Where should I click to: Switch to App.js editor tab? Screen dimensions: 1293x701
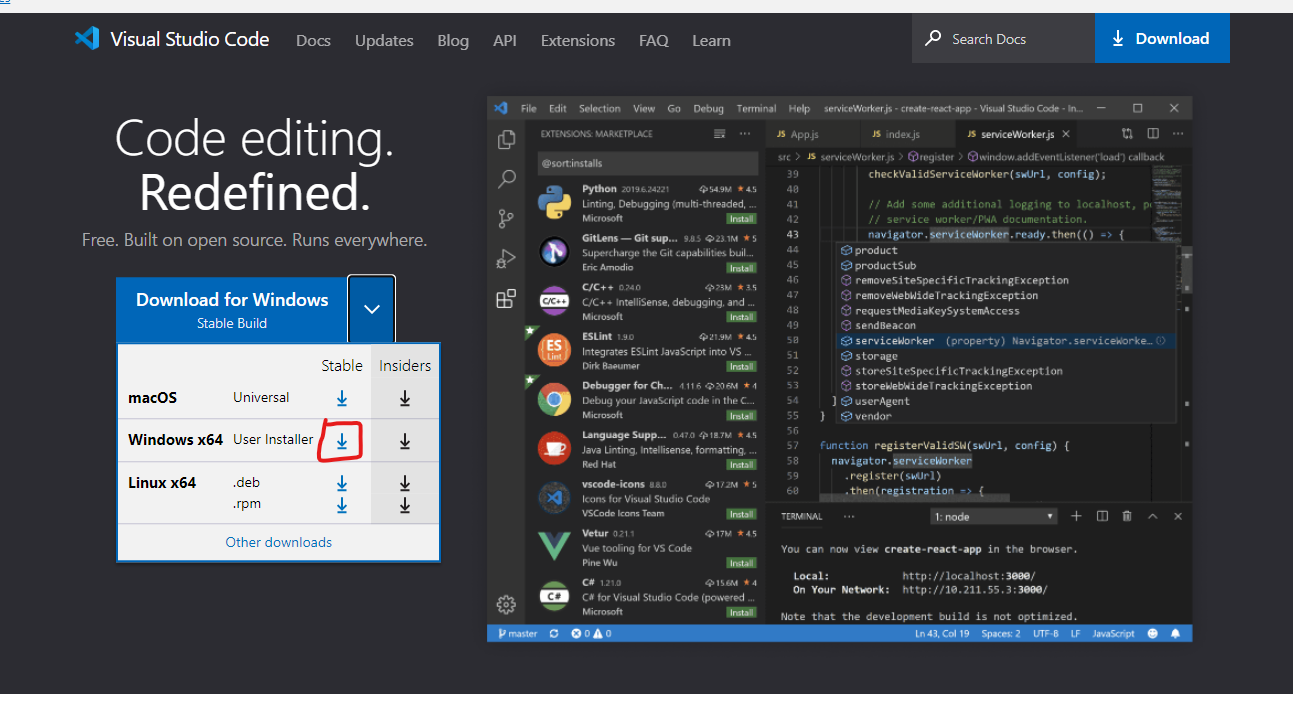pos(805,134)
